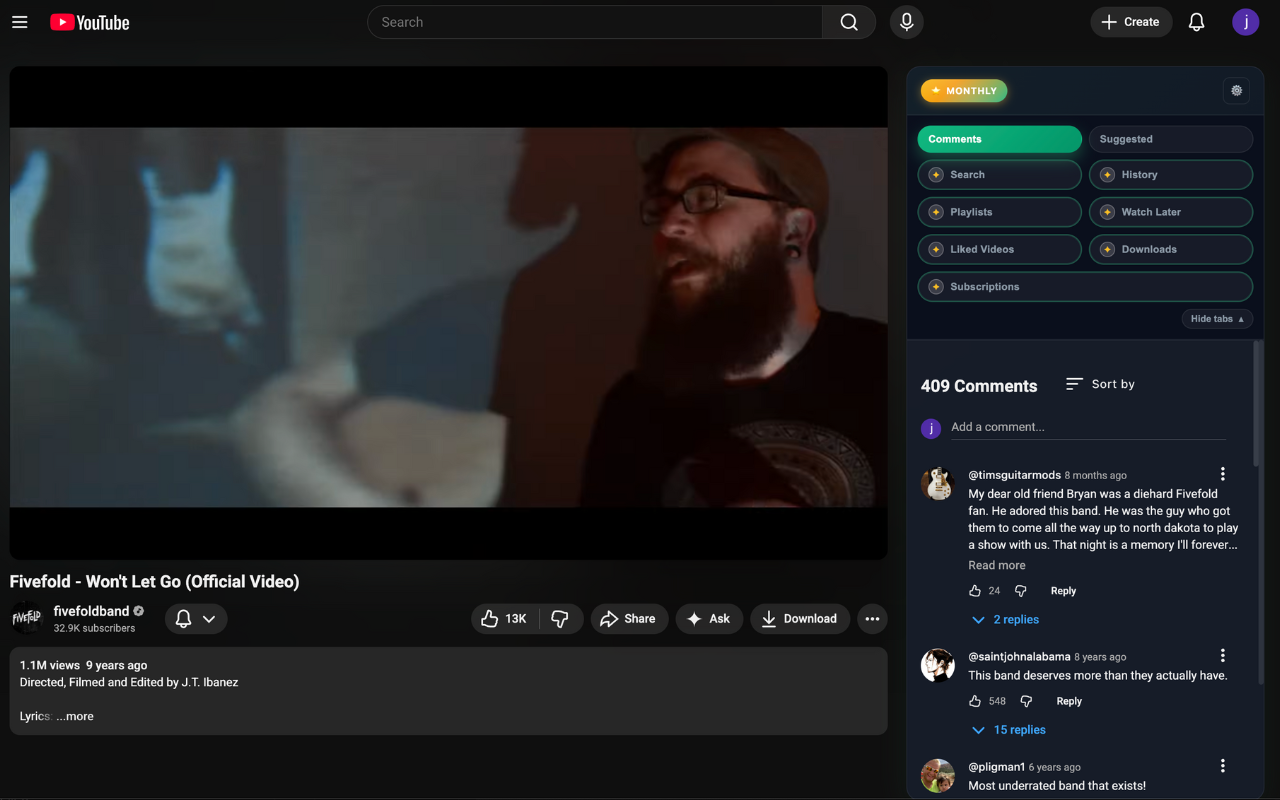Open more actions ellipsis under video
1280x800 pixels.
click(872, 619)
